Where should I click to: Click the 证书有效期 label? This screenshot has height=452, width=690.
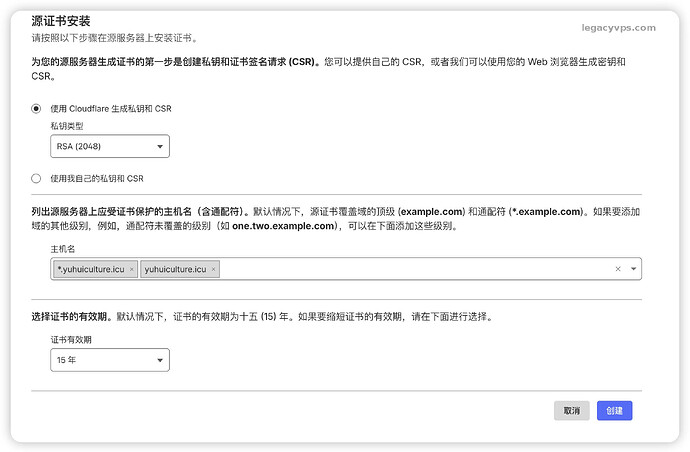(x=71, y=340)
